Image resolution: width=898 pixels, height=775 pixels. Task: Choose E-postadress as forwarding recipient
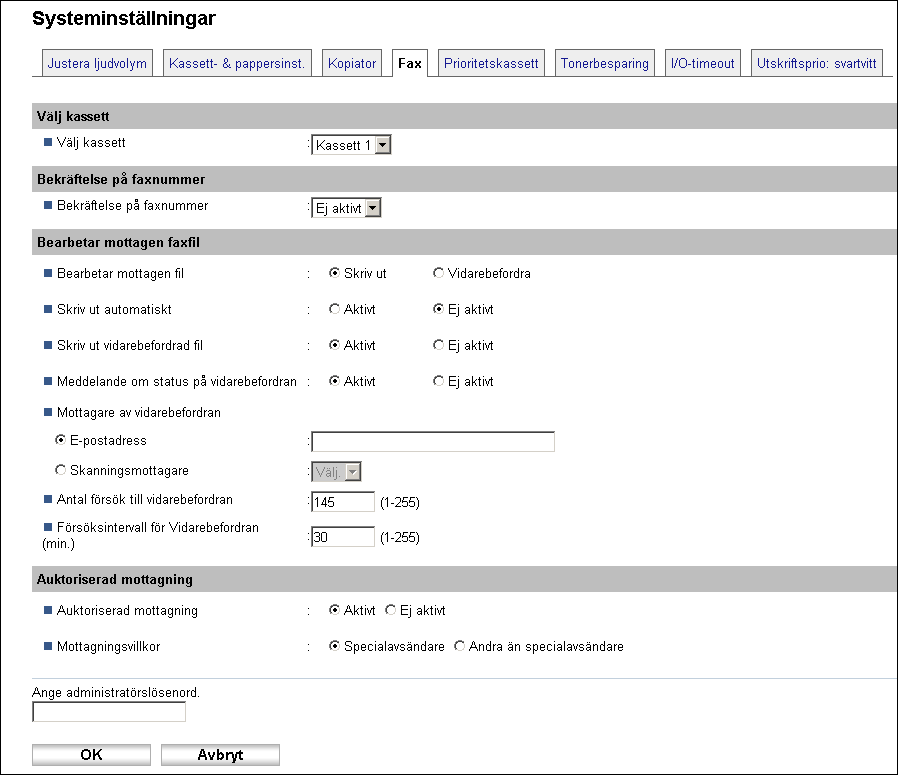coord(60,440)
